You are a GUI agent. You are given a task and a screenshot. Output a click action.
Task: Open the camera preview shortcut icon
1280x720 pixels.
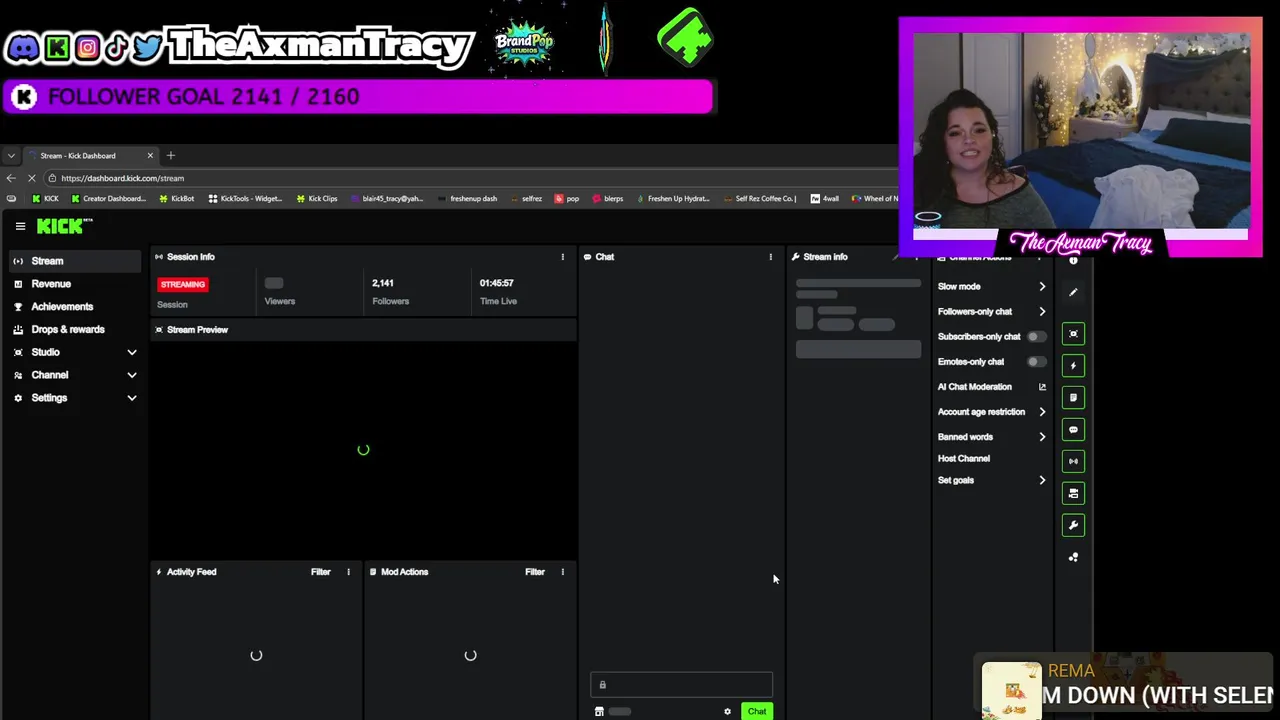tap(1073, 493)
